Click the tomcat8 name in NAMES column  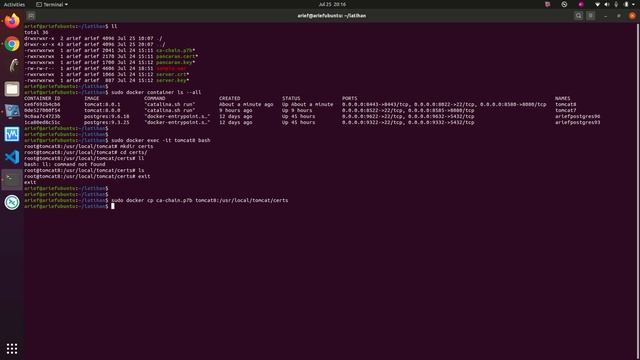pos(566,104)
